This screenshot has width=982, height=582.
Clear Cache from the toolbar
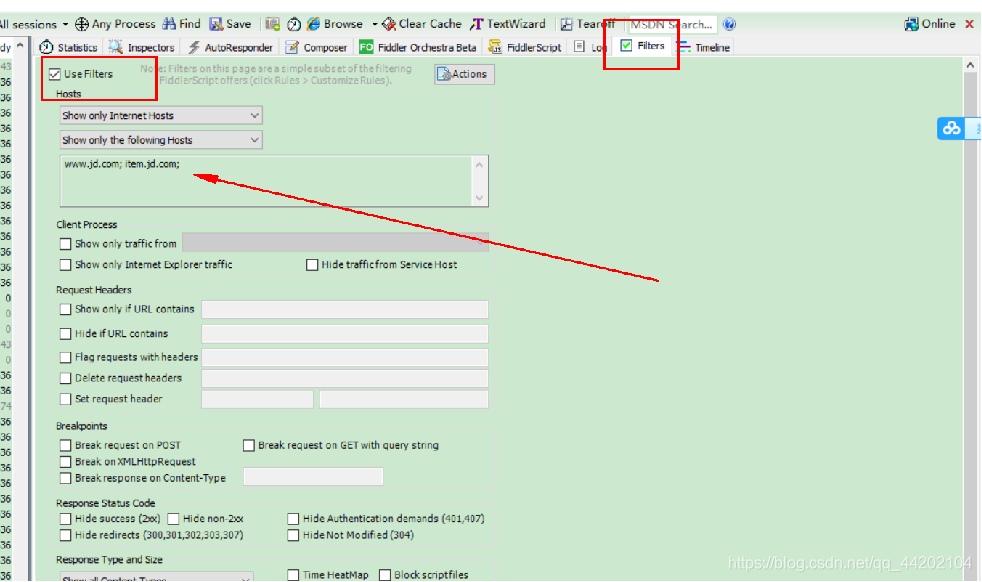point(421,24)
